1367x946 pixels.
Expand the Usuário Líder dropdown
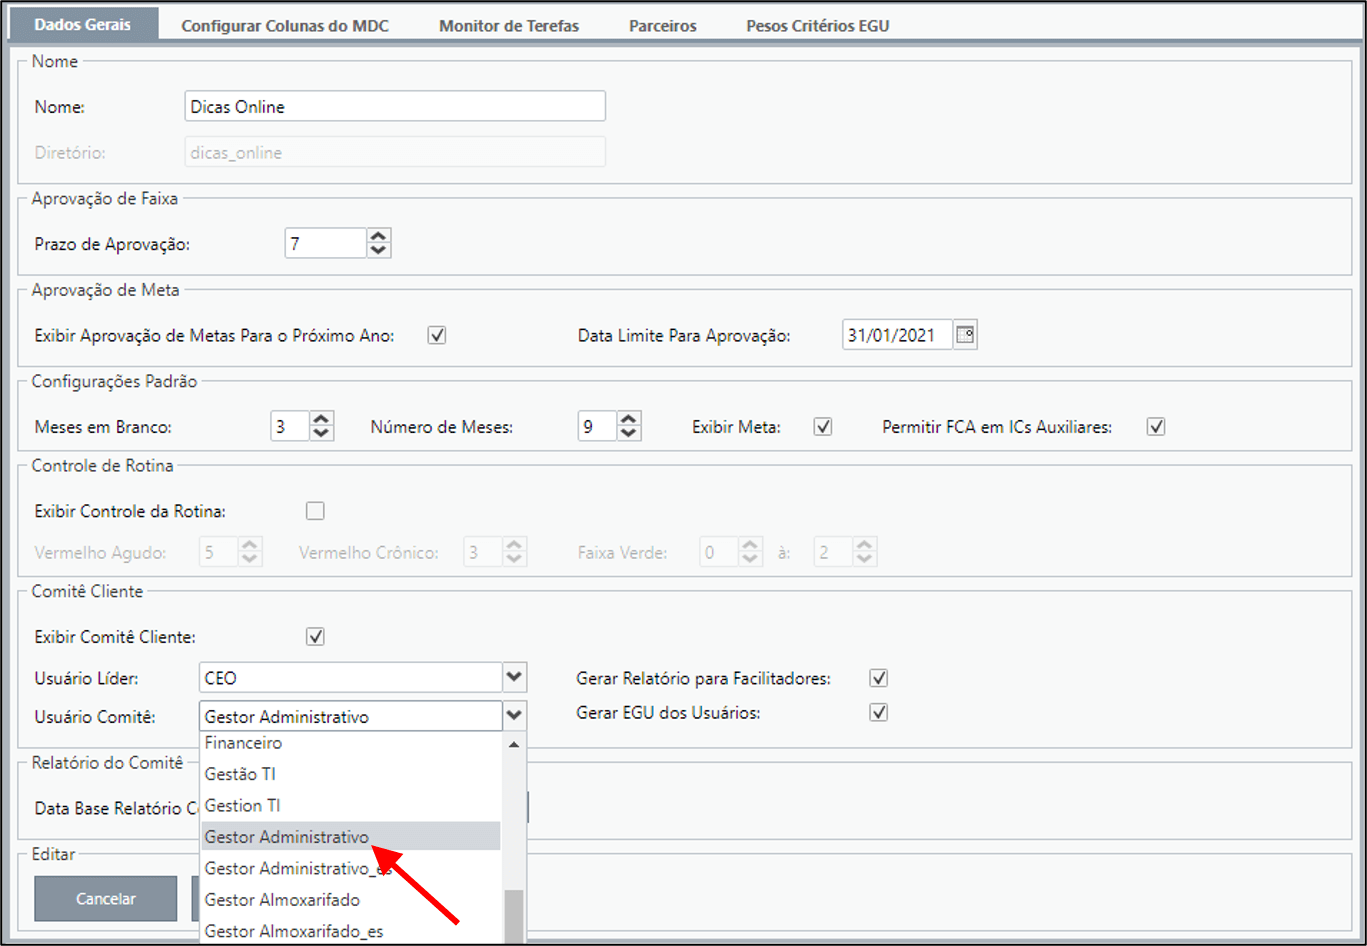coord(514,677)
